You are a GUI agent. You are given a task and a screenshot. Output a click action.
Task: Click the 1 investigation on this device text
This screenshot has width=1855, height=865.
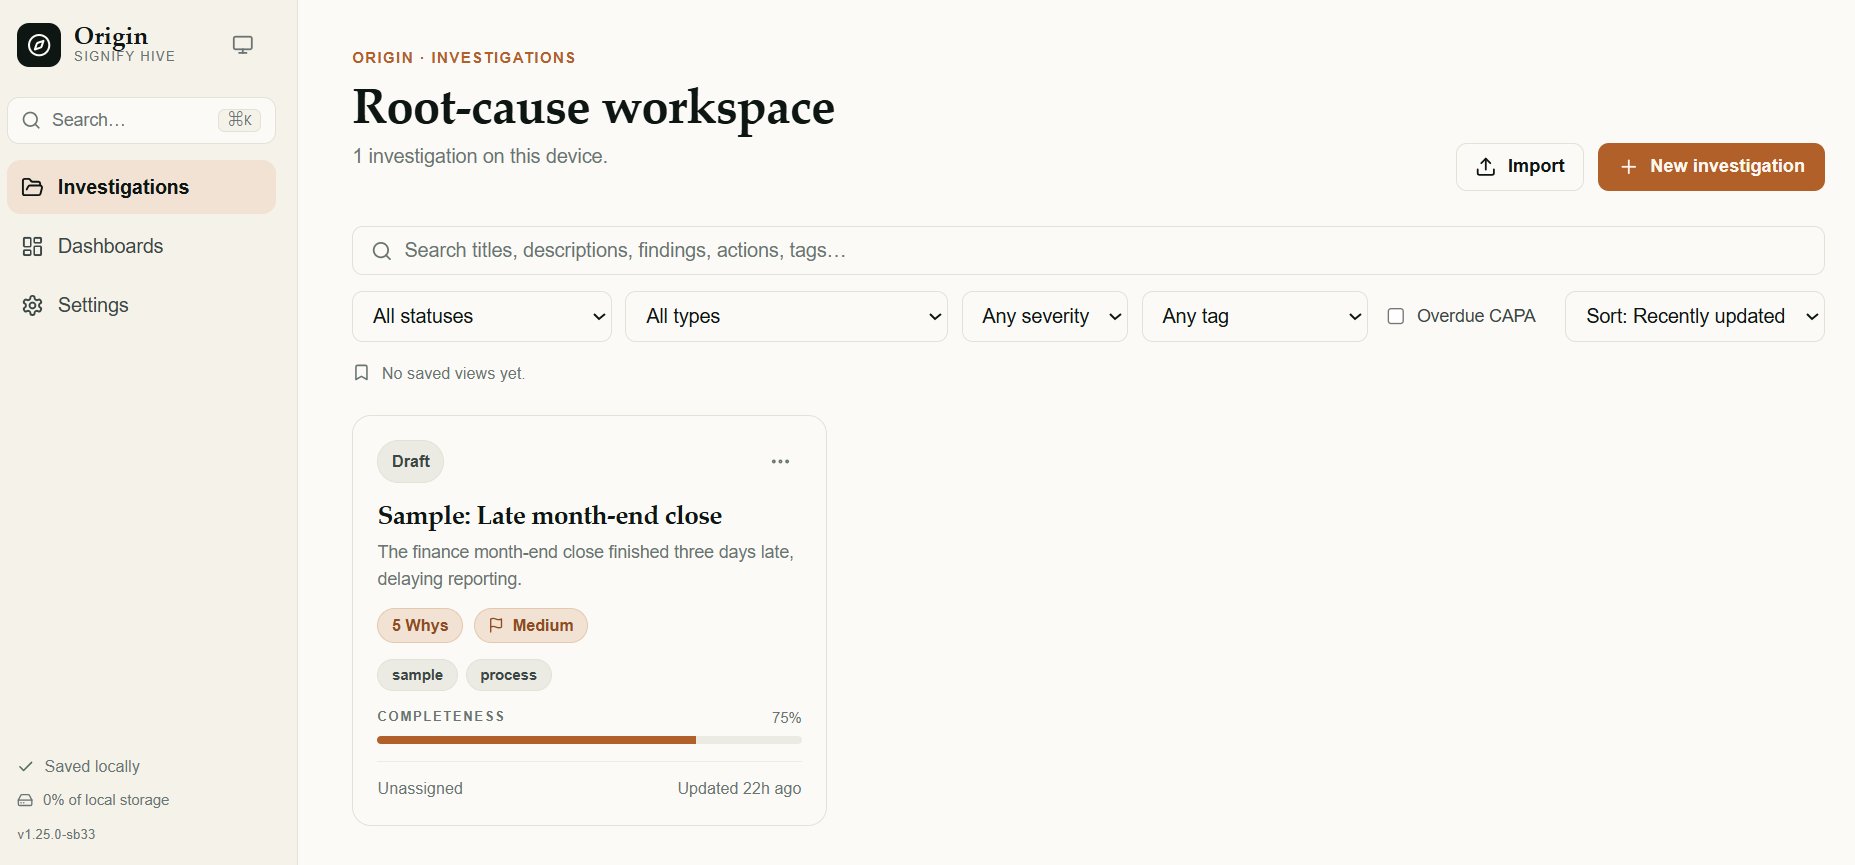[x=480, y=156]
